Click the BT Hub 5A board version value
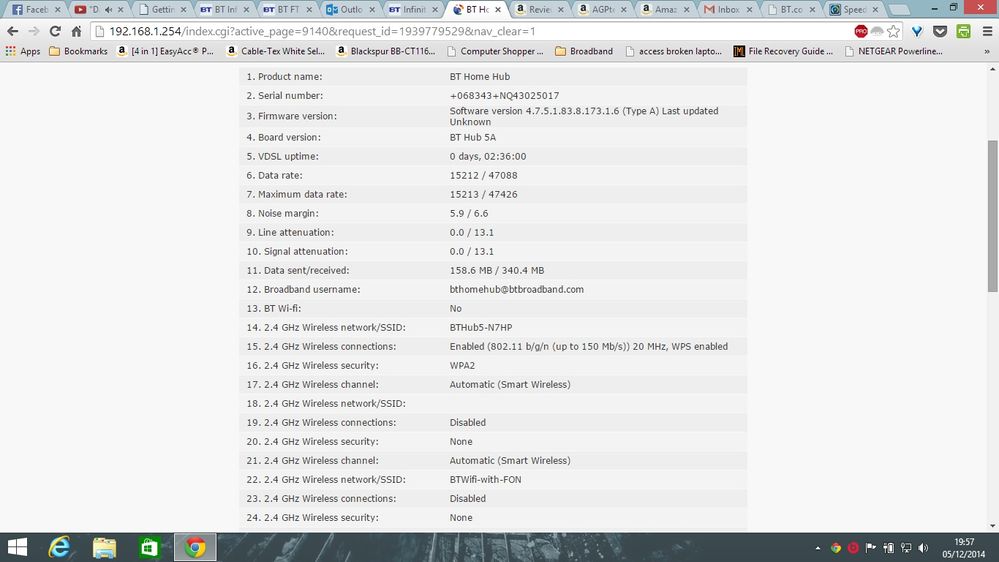This screenshot has height=562, width=999. 473,137
